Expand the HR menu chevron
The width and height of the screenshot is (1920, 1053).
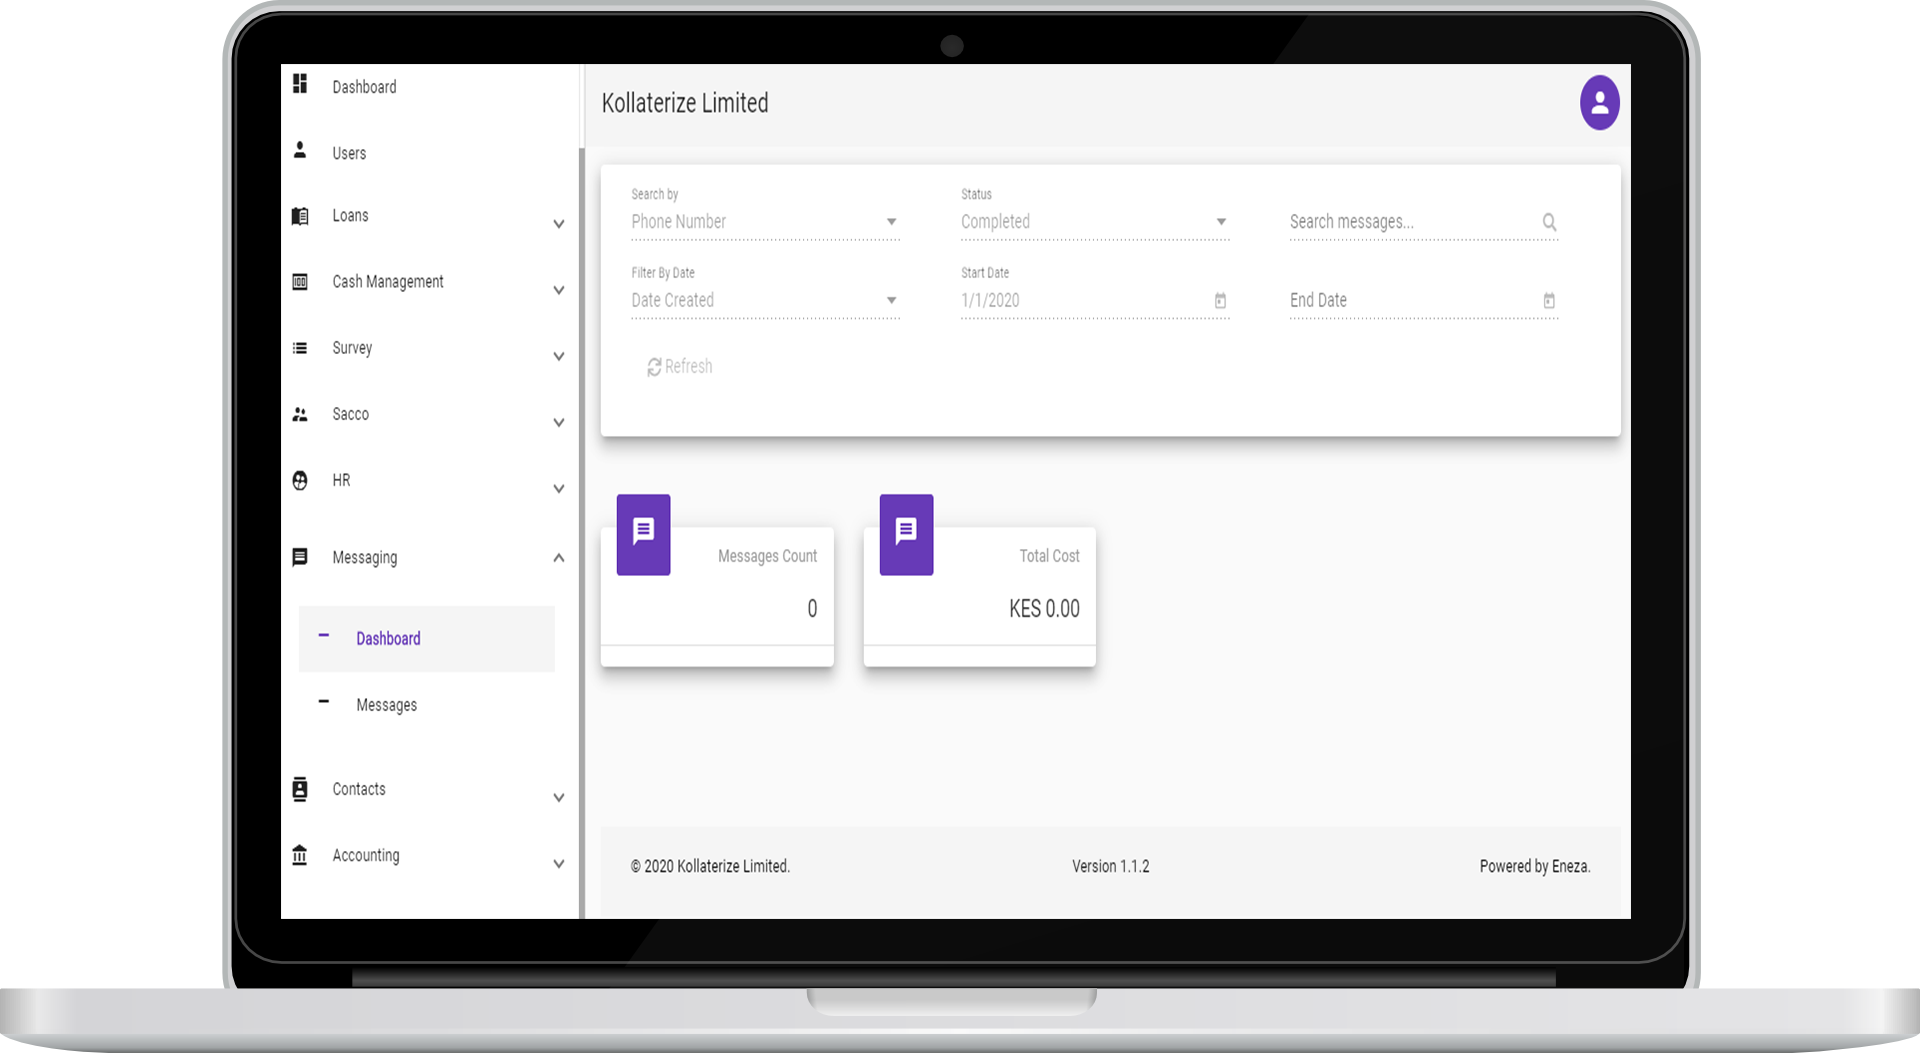point(558,489)
